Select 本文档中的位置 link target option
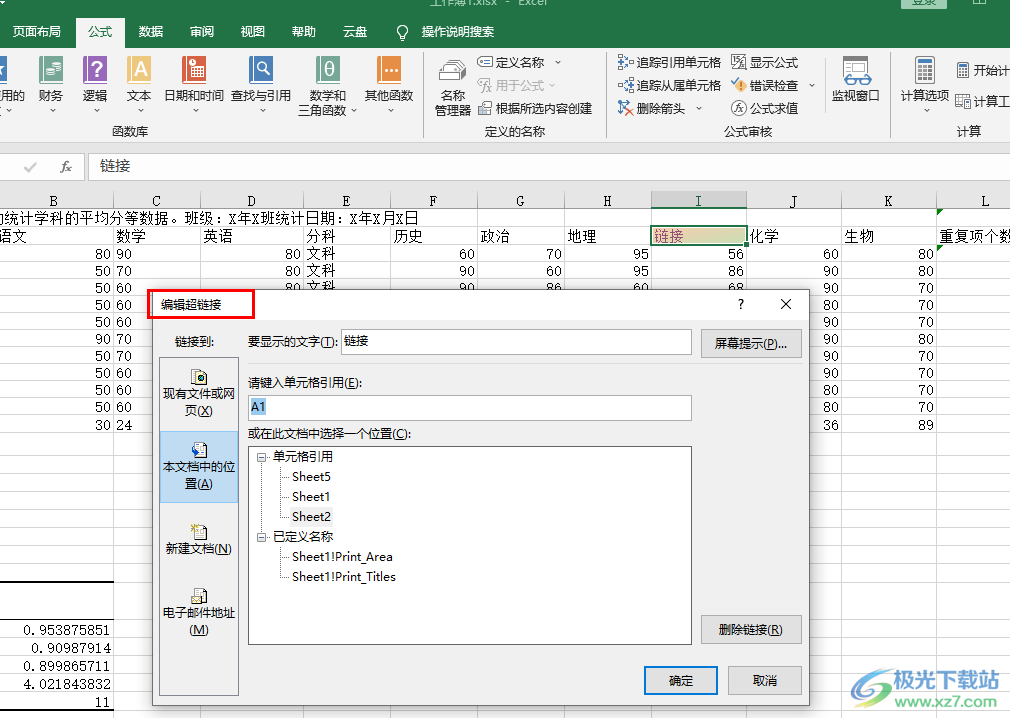This screenshot has height=718, width=1010. 198,467
